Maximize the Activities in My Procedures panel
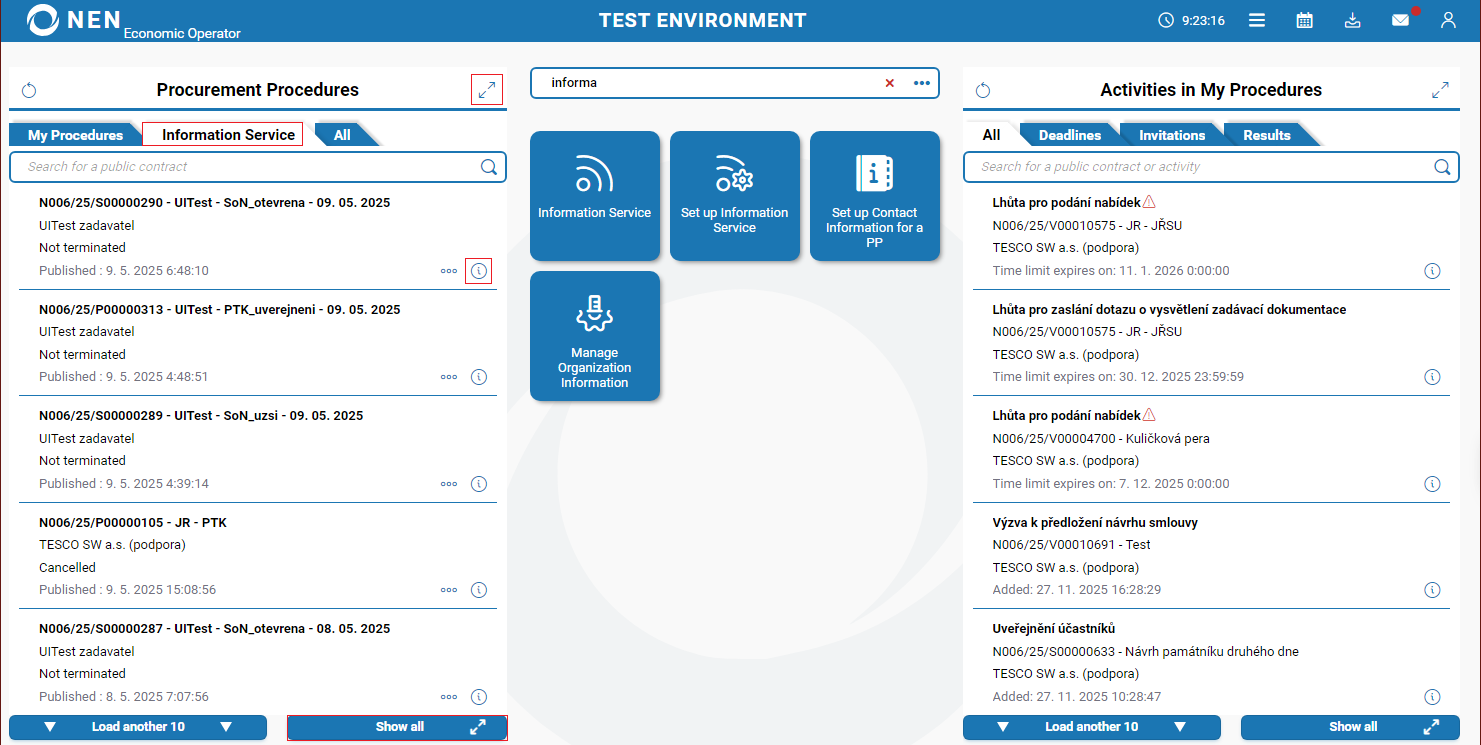 1440,90
